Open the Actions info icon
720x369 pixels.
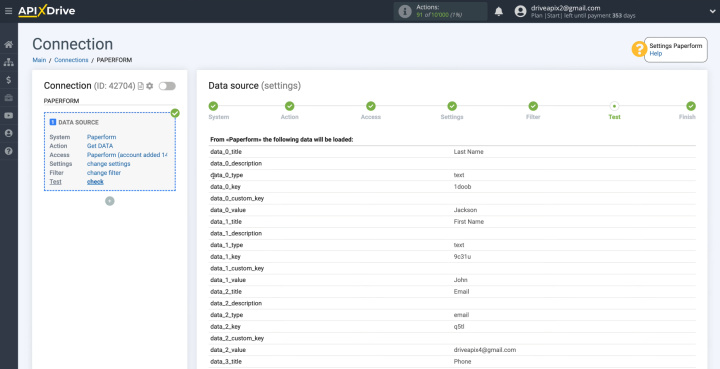(x=405, y=11)
